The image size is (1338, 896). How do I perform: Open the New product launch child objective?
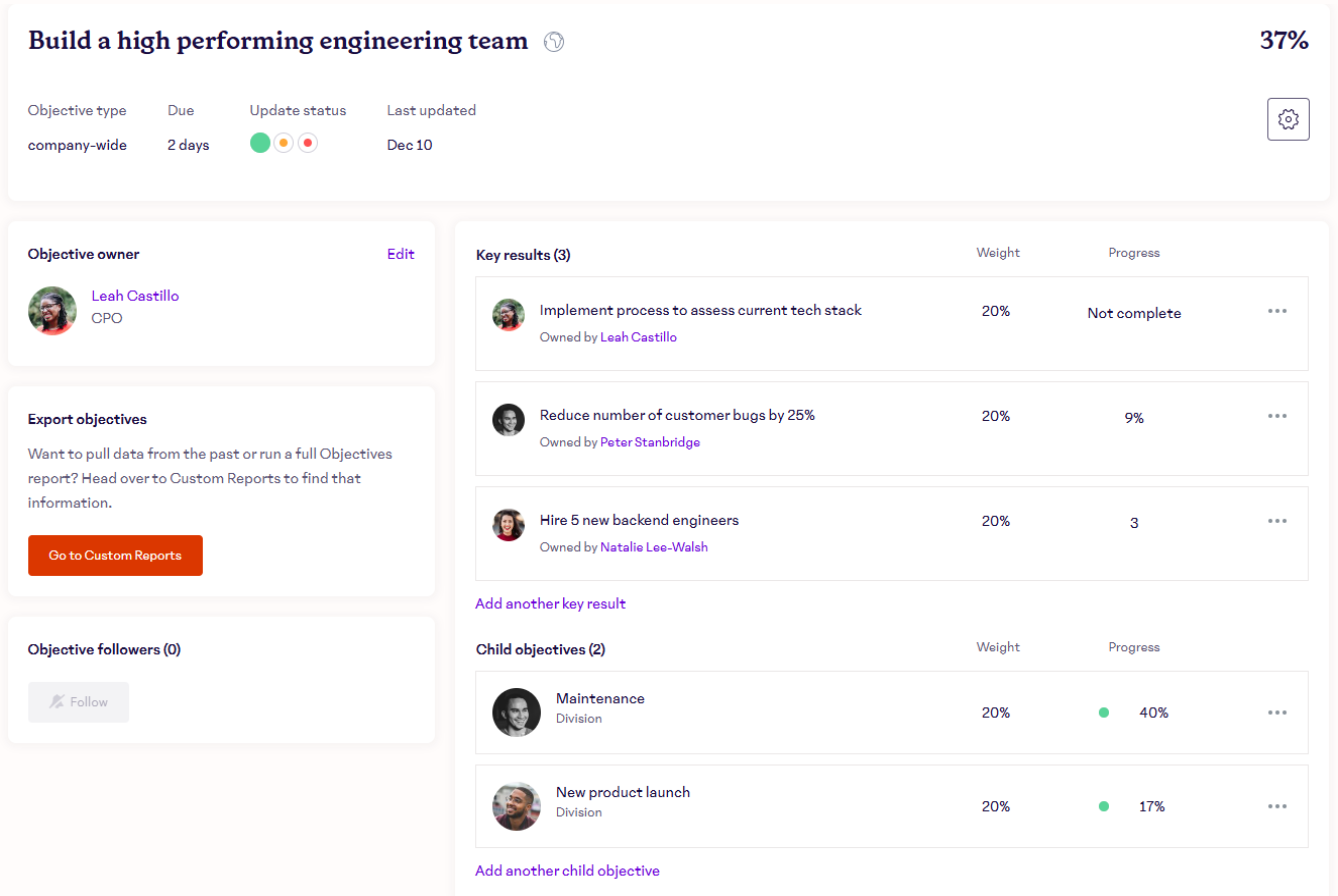(x=622, y=792)
